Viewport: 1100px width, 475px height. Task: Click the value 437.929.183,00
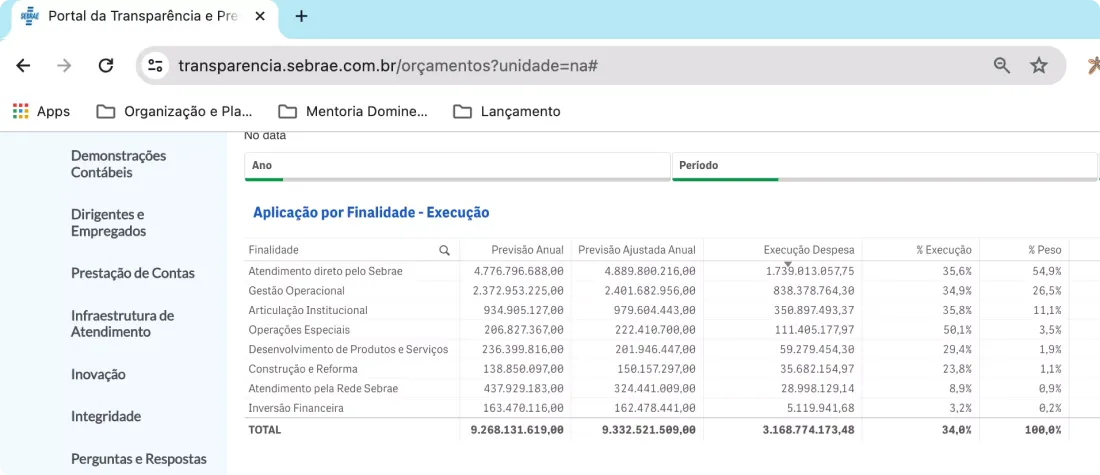523,389
